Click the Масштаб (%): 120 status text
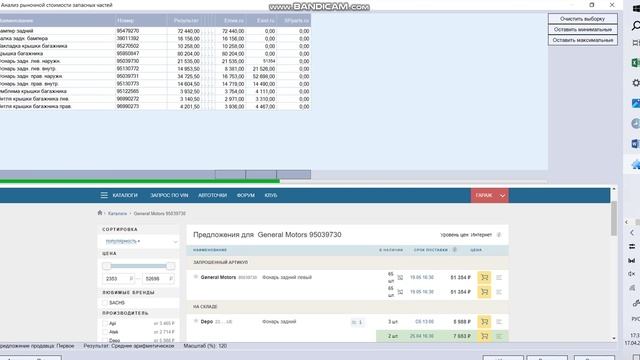Screen dimensions: 640x360 pyautogui.click(x=205, y=346)
